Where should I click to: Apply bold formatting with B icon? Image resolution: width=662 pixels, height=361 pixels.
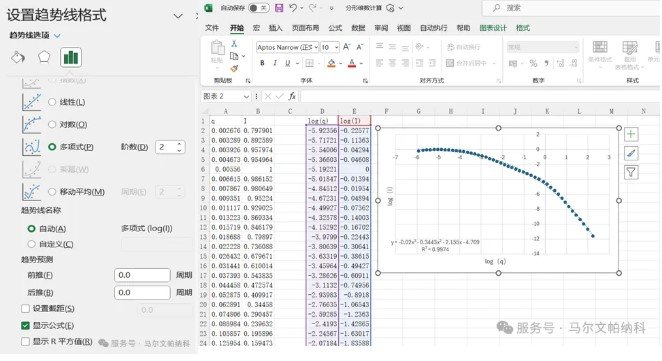pyautogui.click(x=262, y=63)
